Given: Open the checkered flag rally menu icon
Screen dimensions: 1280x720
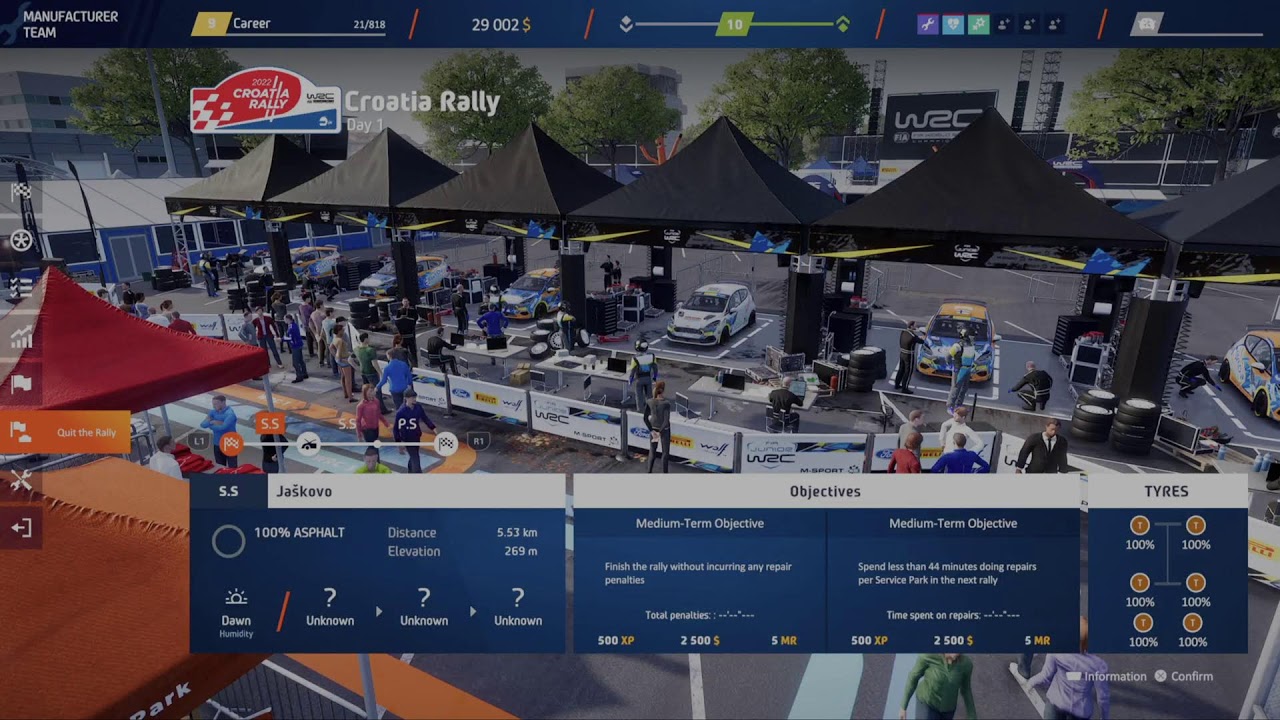Looking at the screenshot, I should (21, 192).
